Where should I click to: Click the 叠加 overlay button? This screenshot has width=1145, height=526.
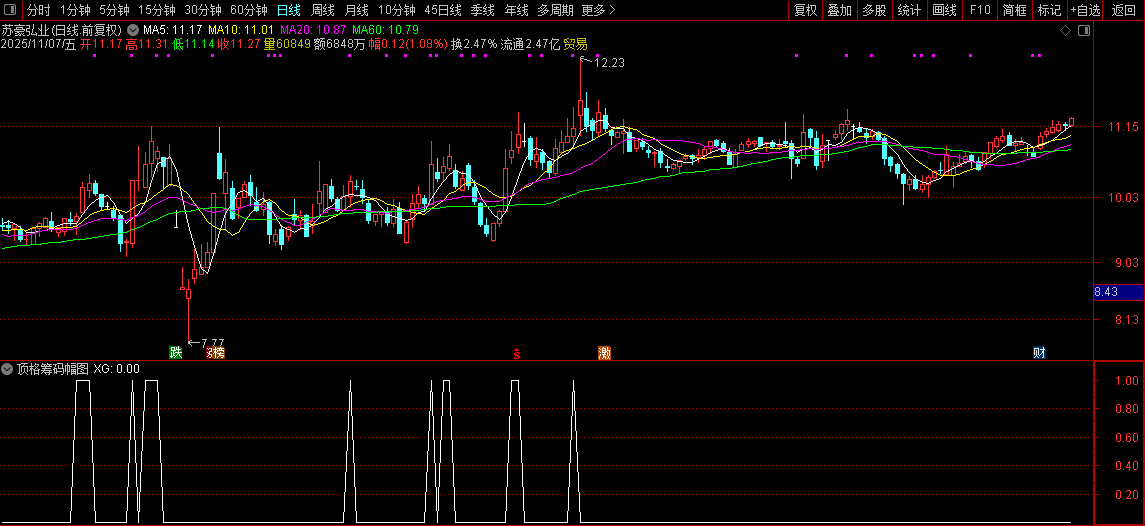840,10
